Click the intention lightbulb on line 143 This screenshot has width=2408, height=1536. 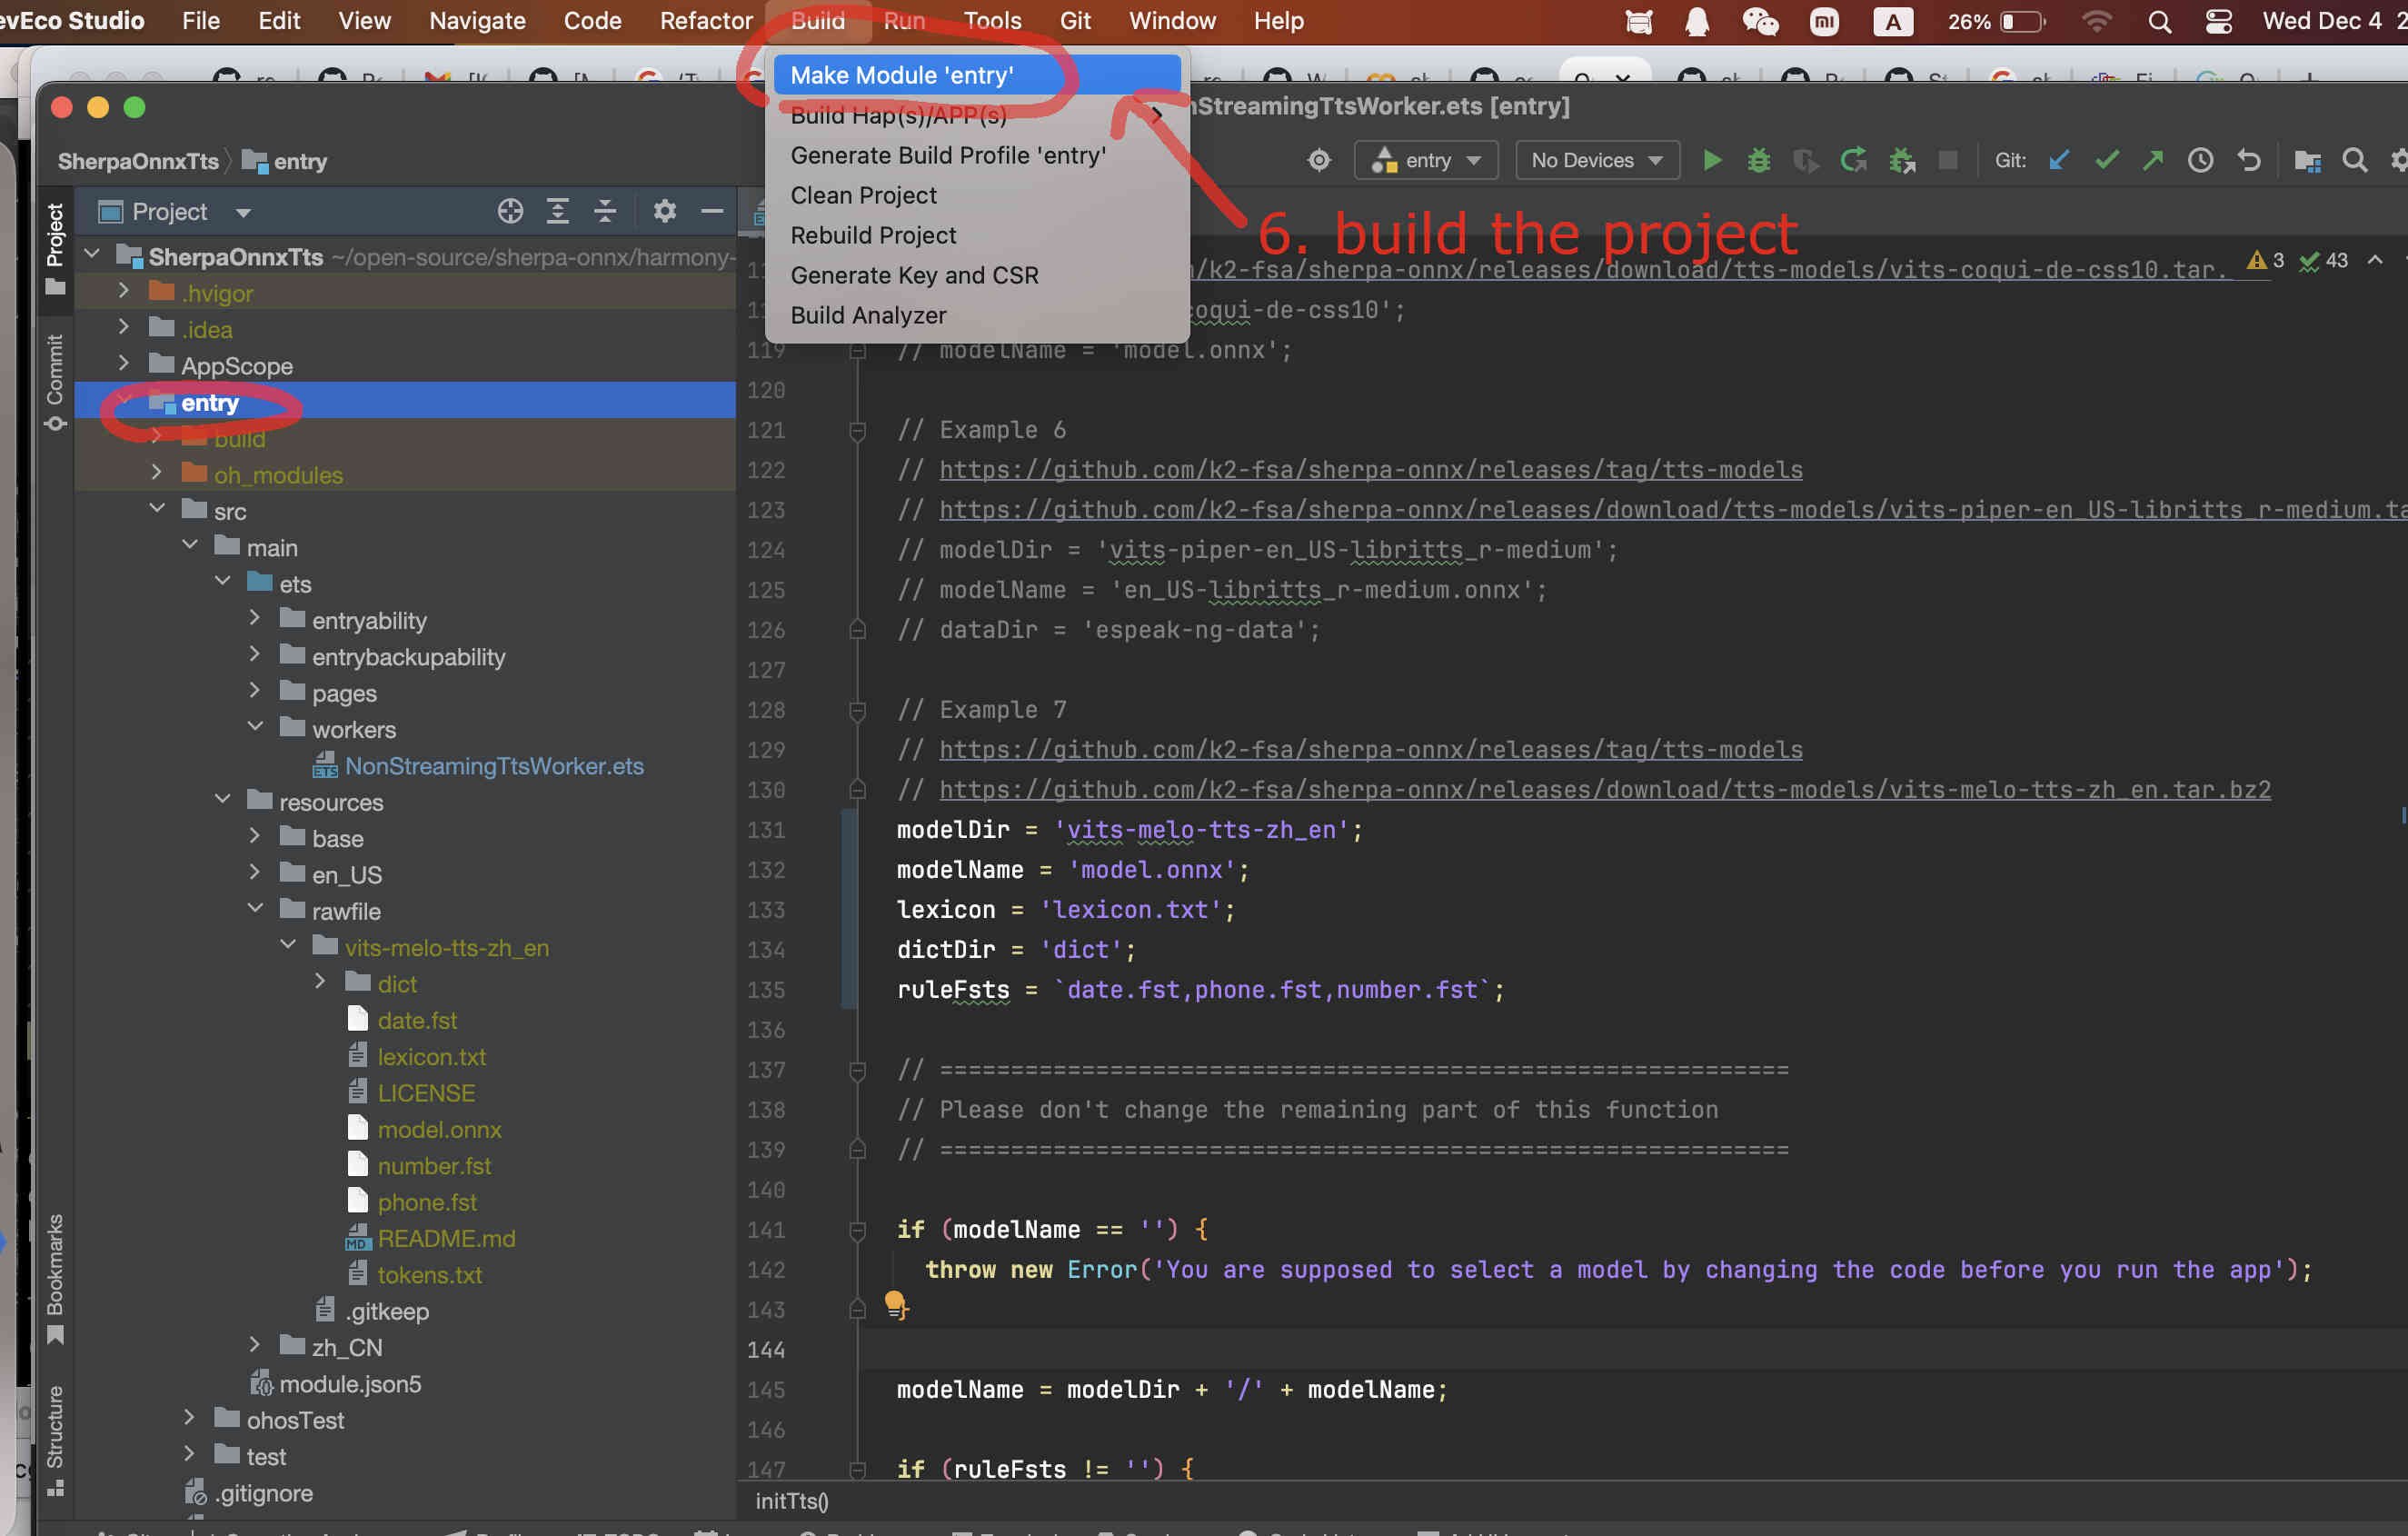[x=895, y=1304]
